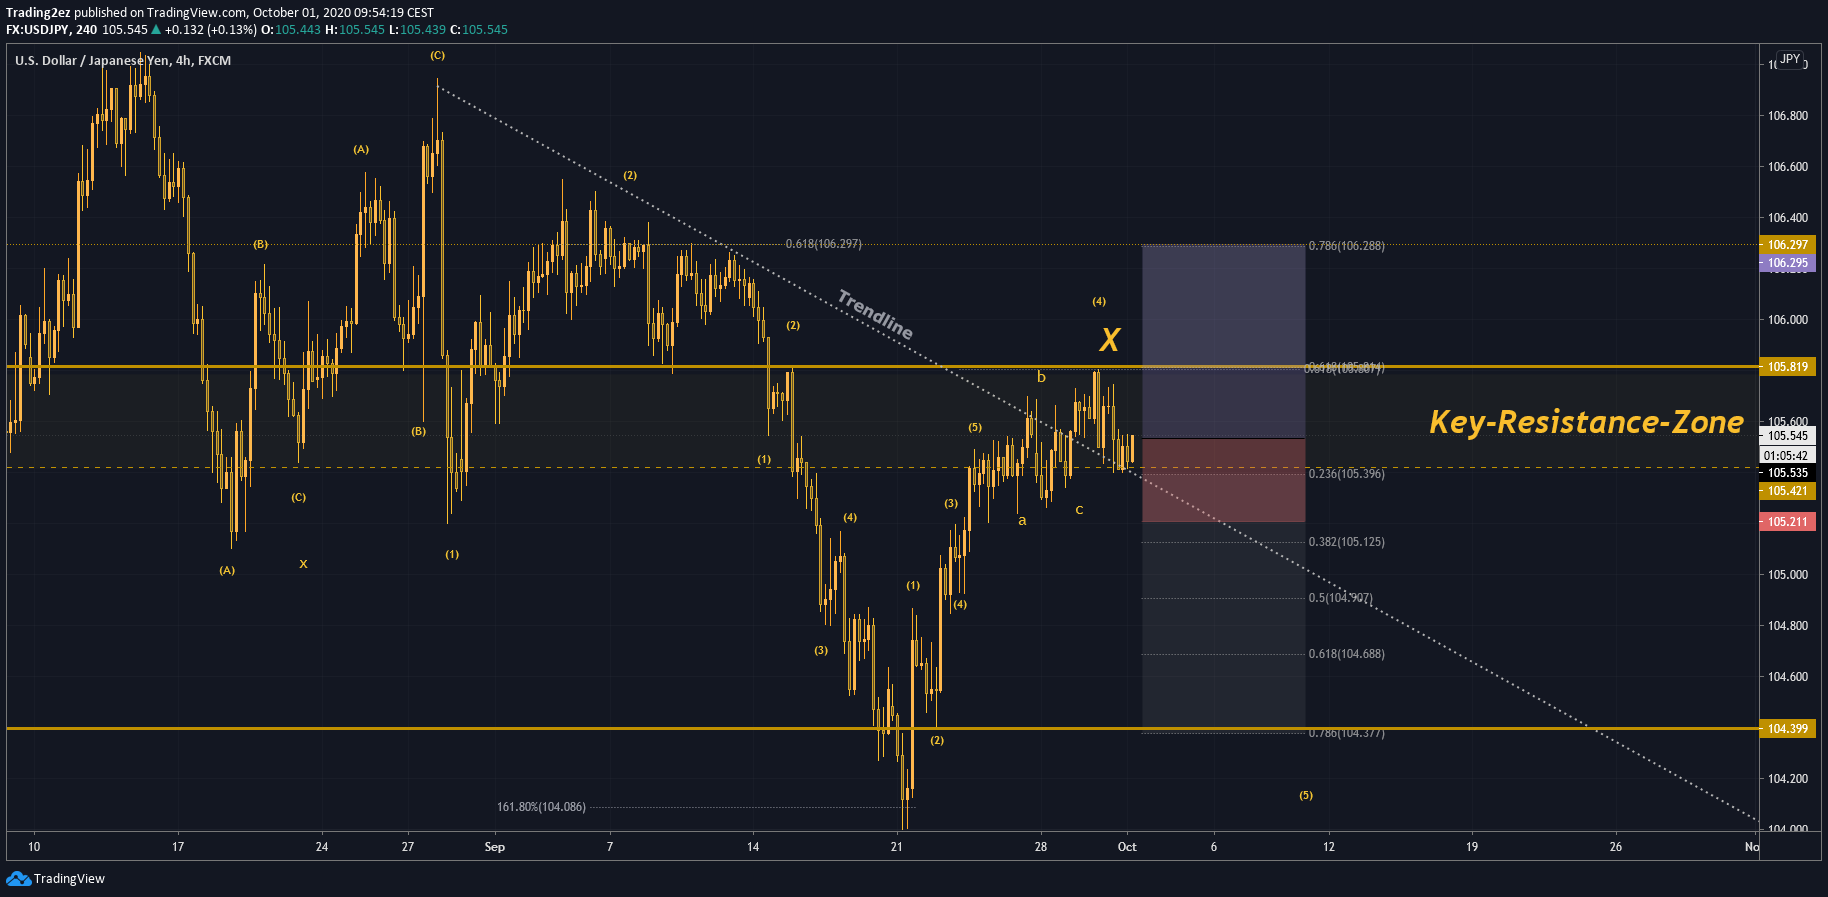Click the 0.618(104.688) fib level text
This screenshot has height=897, width=1828.
click(1347, 654)
